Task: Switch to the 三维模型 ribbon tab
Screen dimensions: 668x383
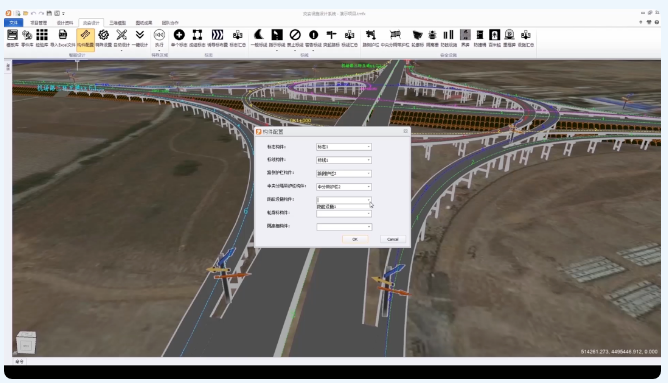Action: [118, 23]
